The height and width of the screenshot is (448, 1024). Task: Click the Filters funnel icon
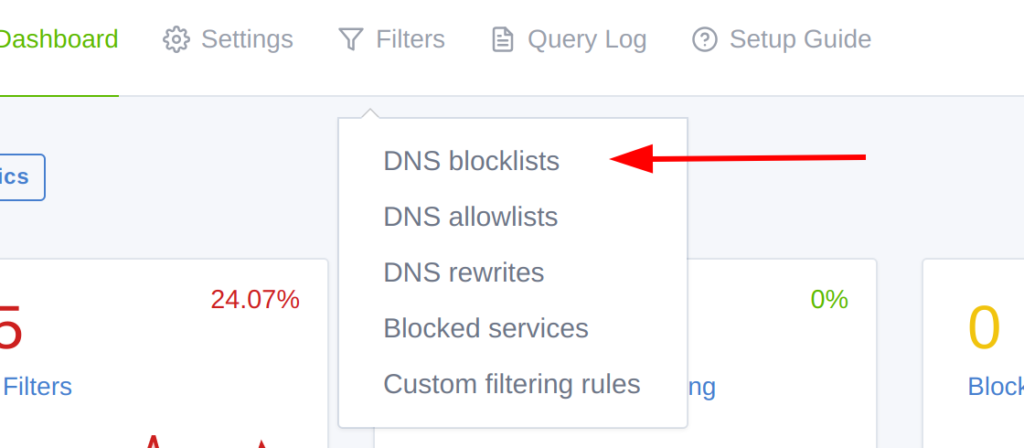click(x=350, y=40)
